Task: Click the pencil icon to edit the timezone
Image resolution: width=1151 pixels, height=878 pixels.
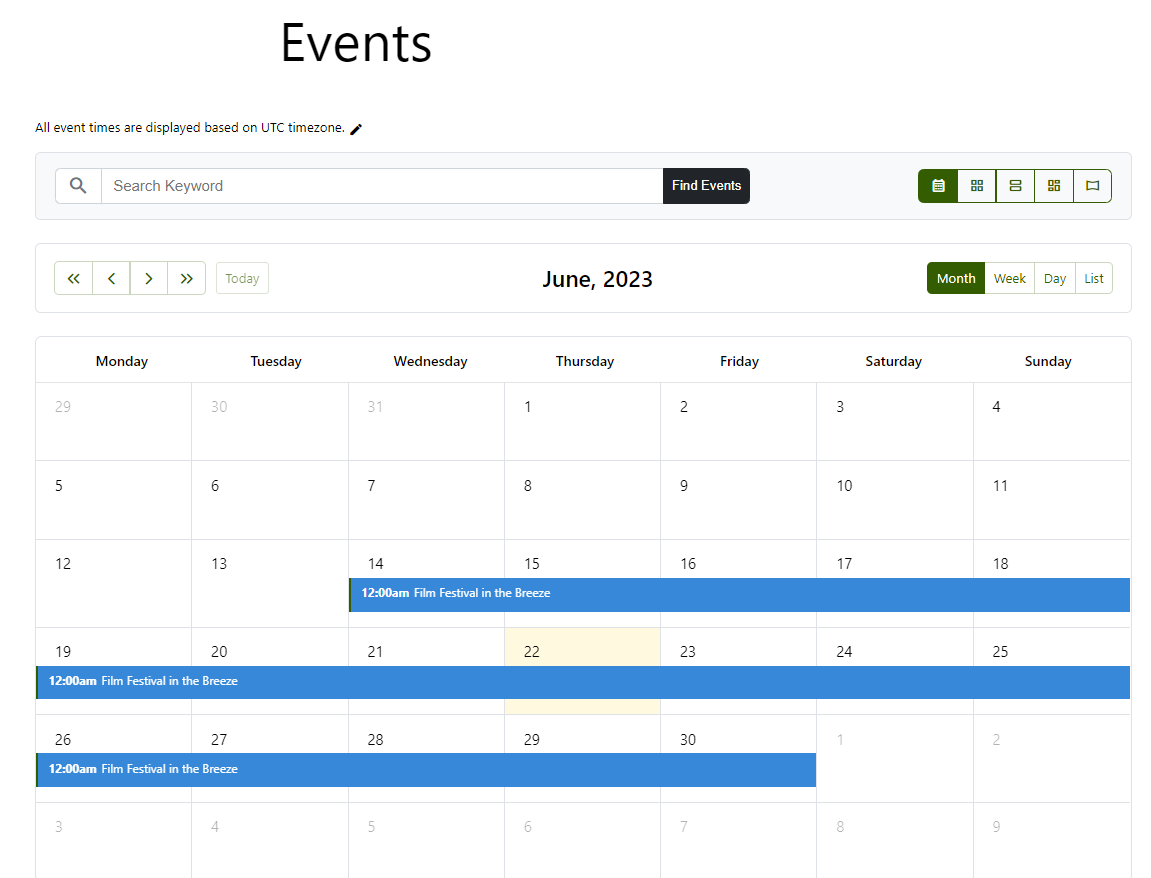Action: (356, 128)
